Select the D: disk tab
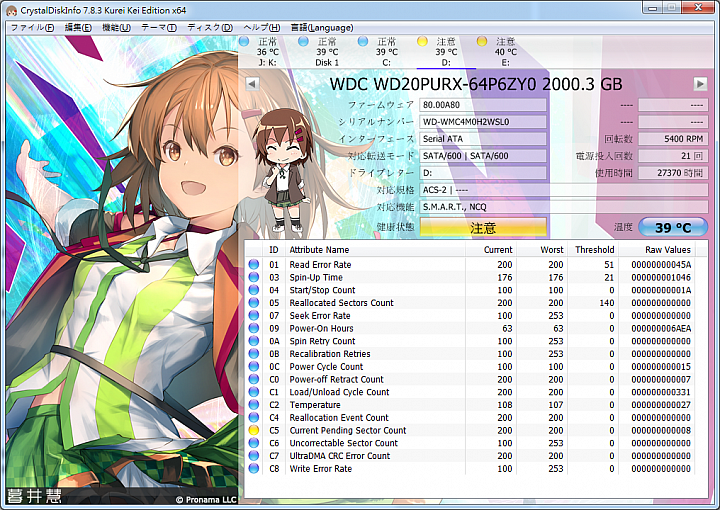The image size is (720, 510). [x=446, y=52]
